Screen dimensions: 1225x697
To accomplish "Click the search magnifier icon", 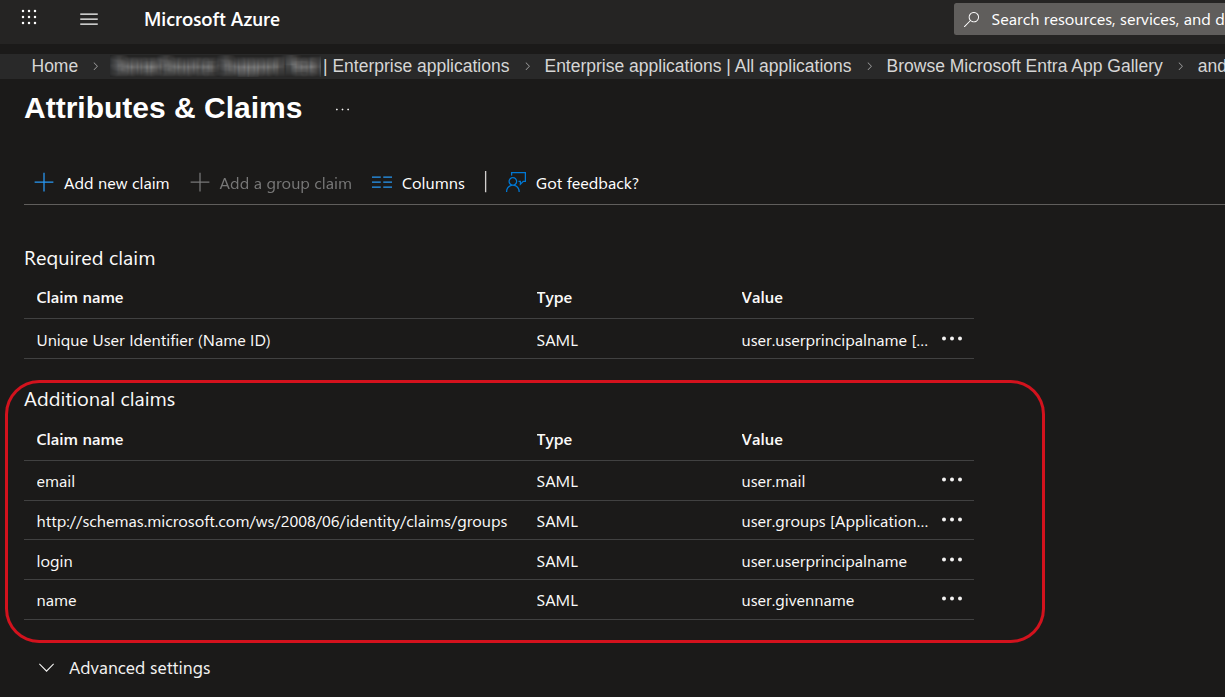I will point(972,19).
